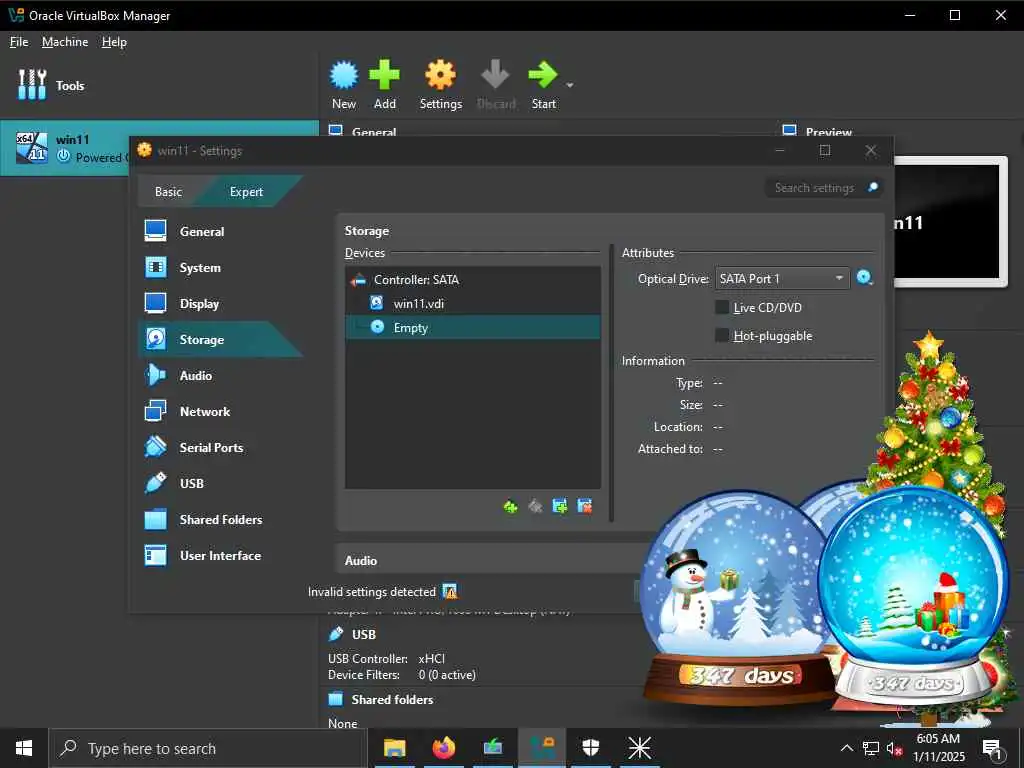
Task: Enable the Hot-pluggable checkbox
Action: (x=722, y=335)
